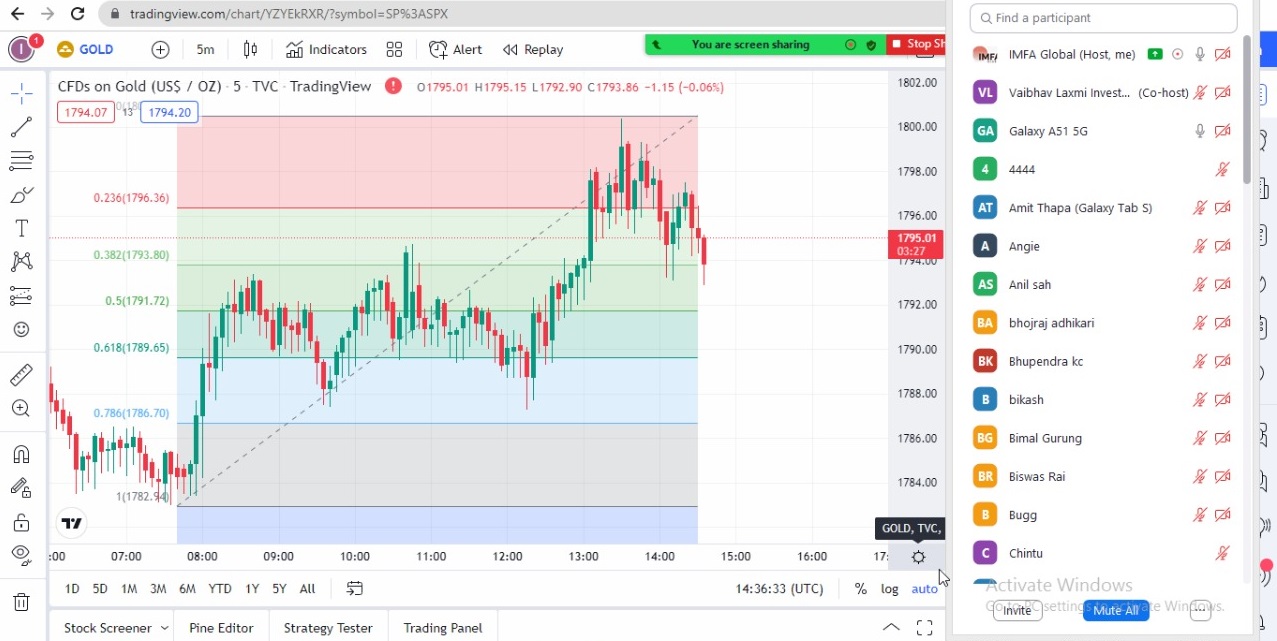Toggle log scale mode
Image resolution: width=1277 pixels, height=641 pixels.
click(x=889, y=589)
